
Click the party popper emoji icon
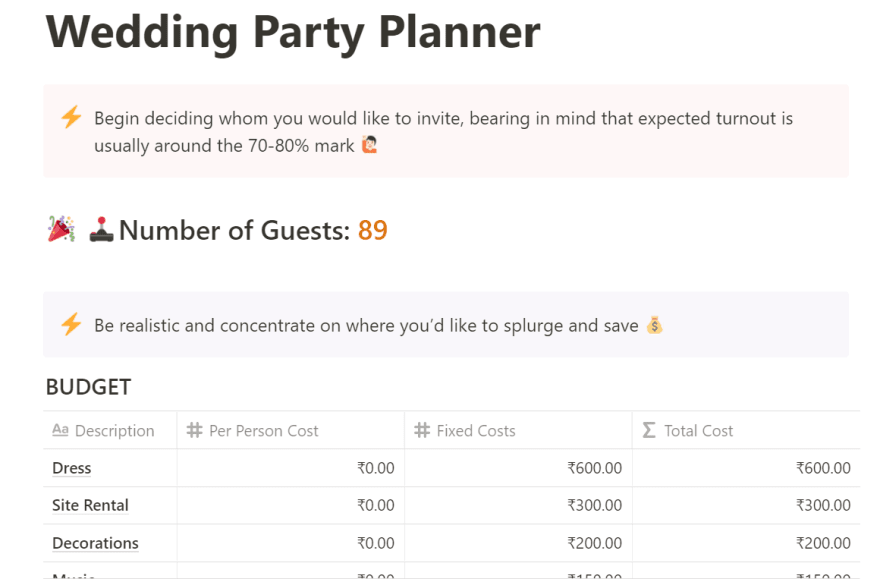click(61, 229)
